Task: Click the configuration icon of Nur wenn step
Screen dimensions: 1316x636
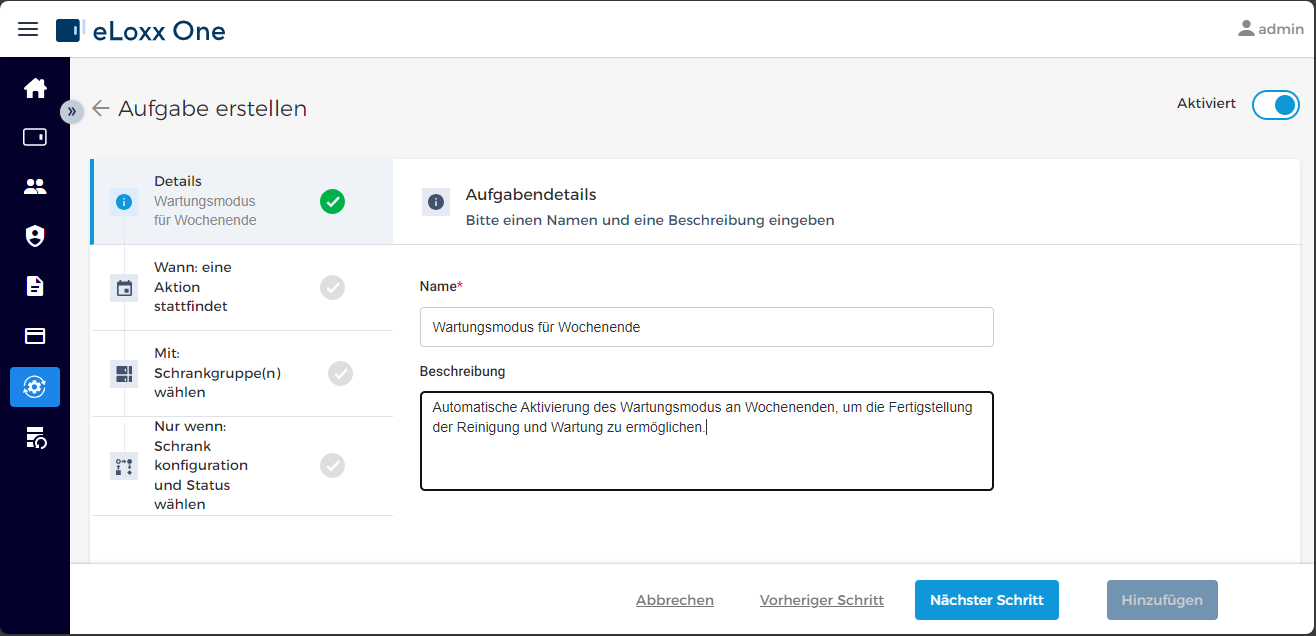Action: click(124, 466)
